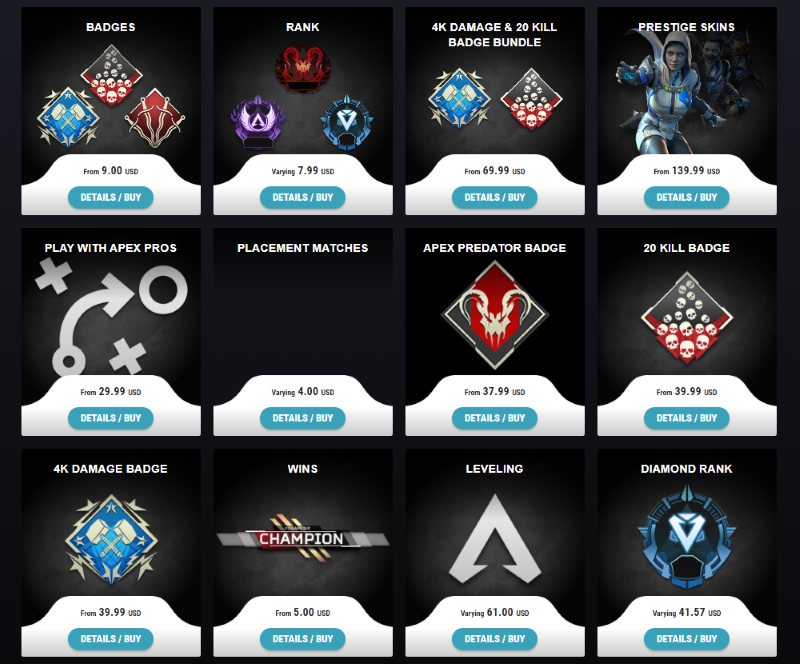The image size is (800, 664).
Task: Click the Placement Matches card title
Action: click(303, 248)
